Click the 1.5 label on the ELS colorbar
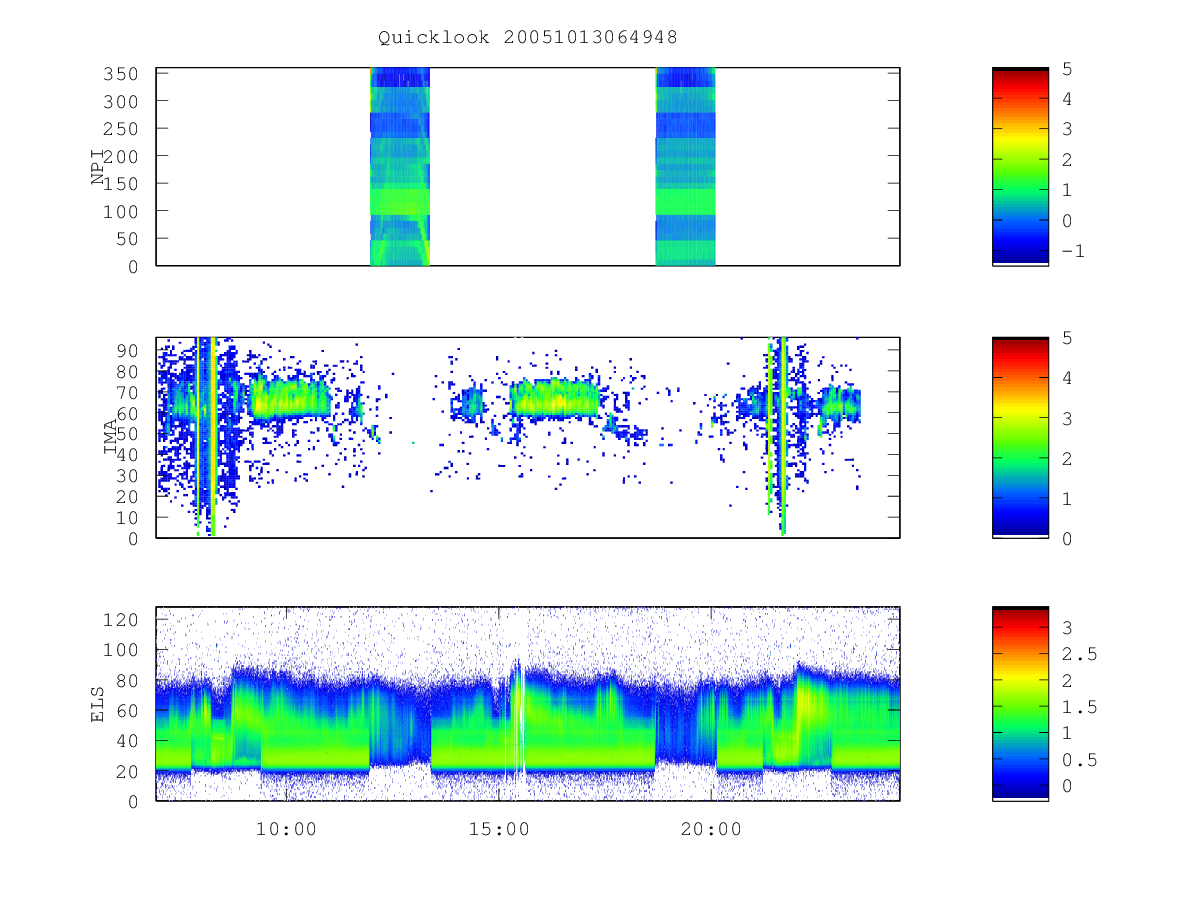The image size is (1200, 900). [x=1079, y=707]
